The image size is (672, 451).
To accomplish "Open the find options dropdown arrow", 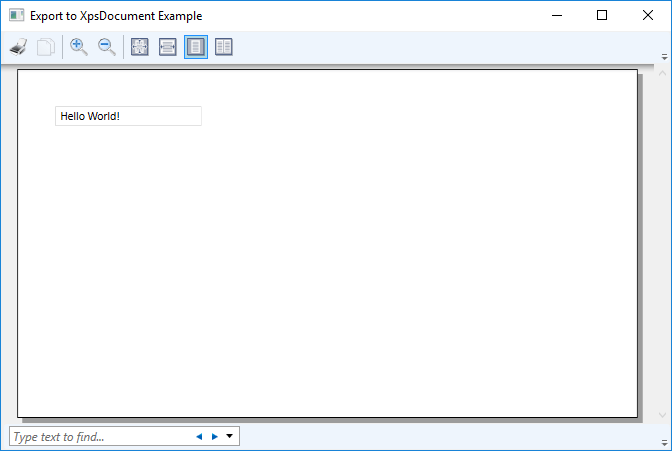I will point(230,437).
